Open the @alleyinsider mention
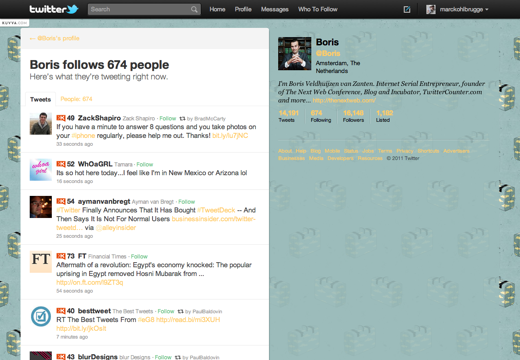This screenshot has height=360, width=520. click(x=116, y=228)
